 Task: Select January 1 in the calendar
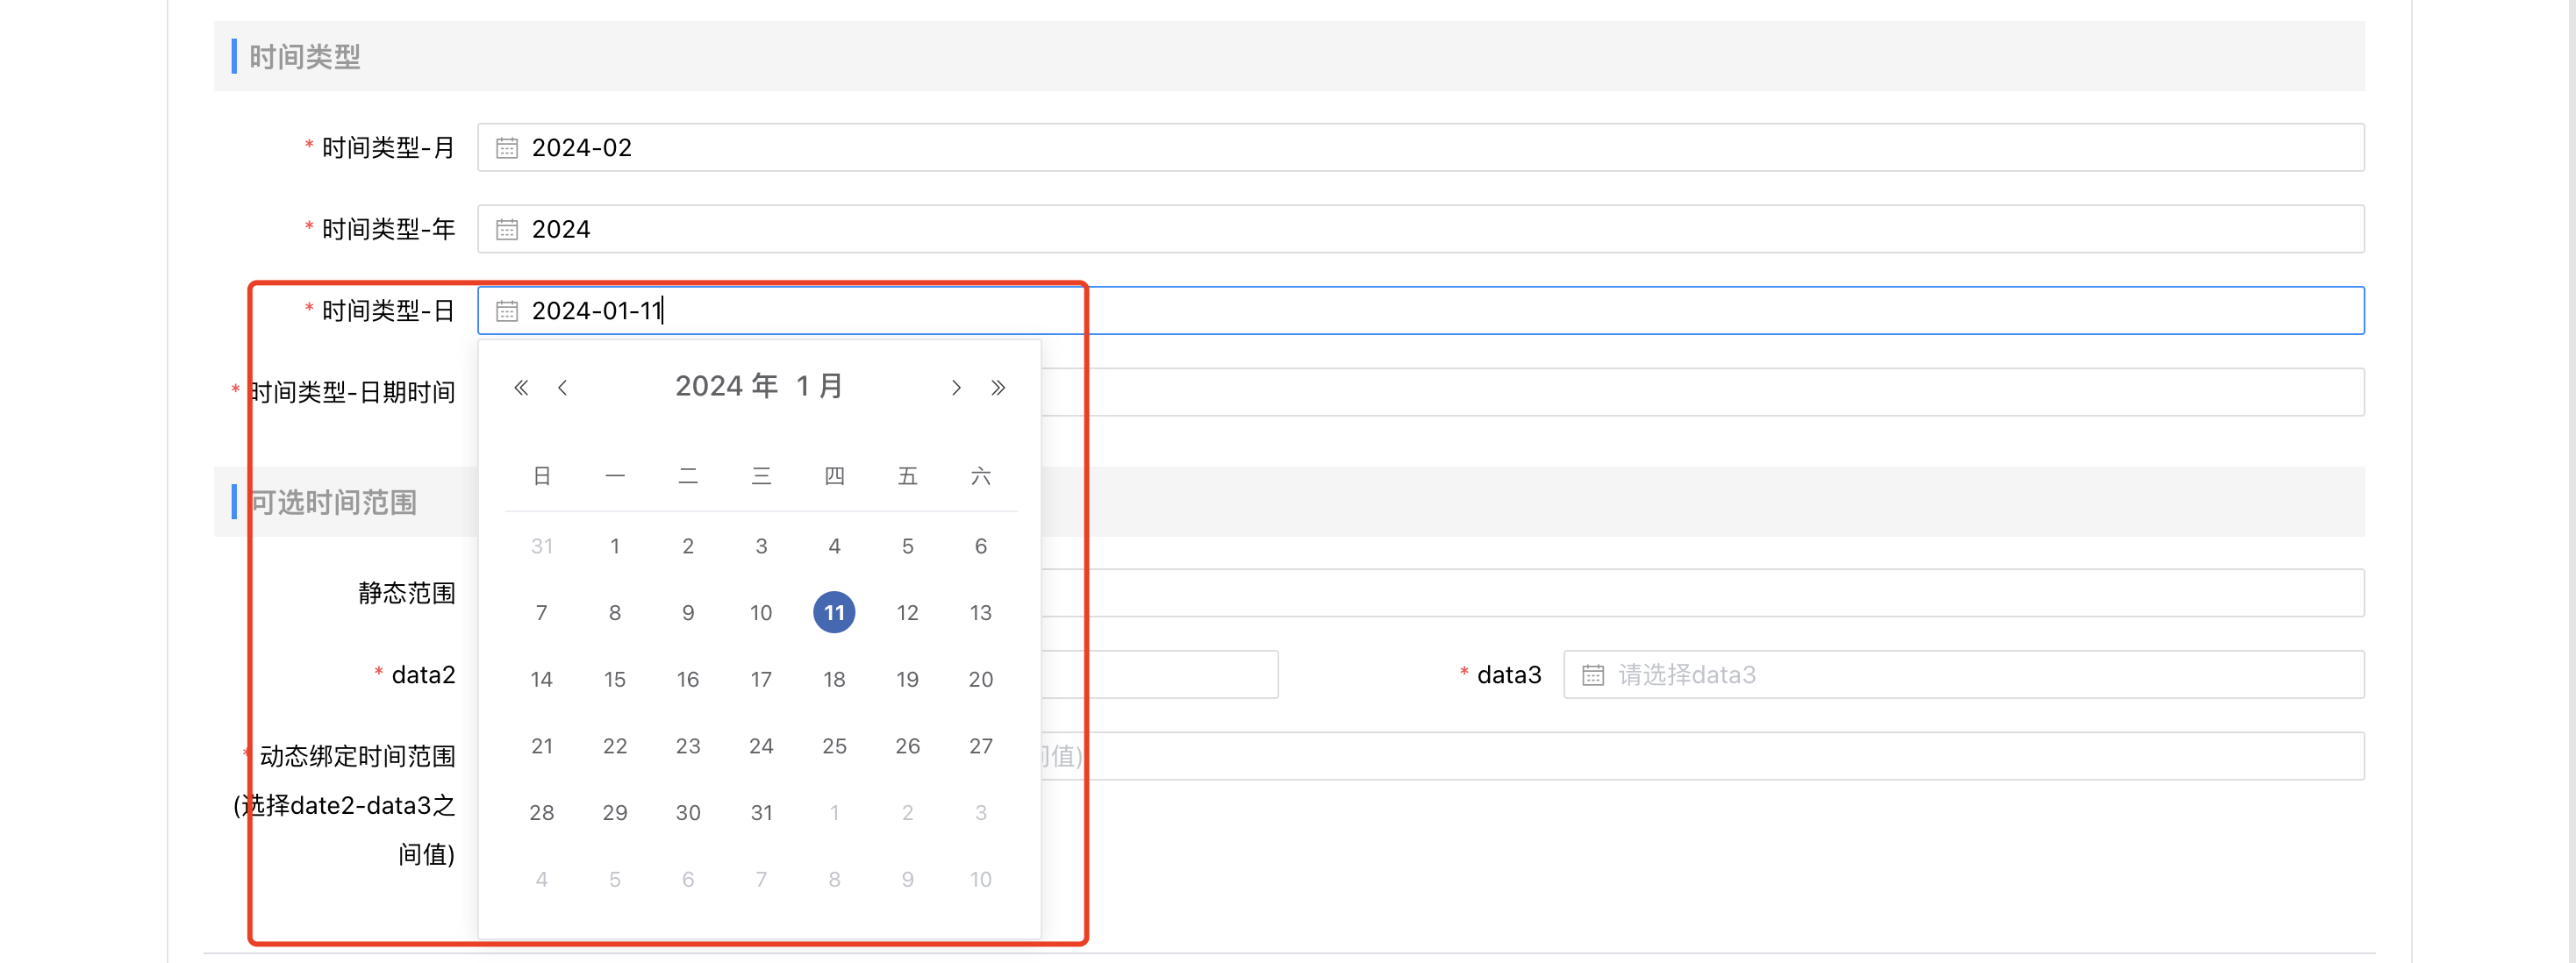615,546
